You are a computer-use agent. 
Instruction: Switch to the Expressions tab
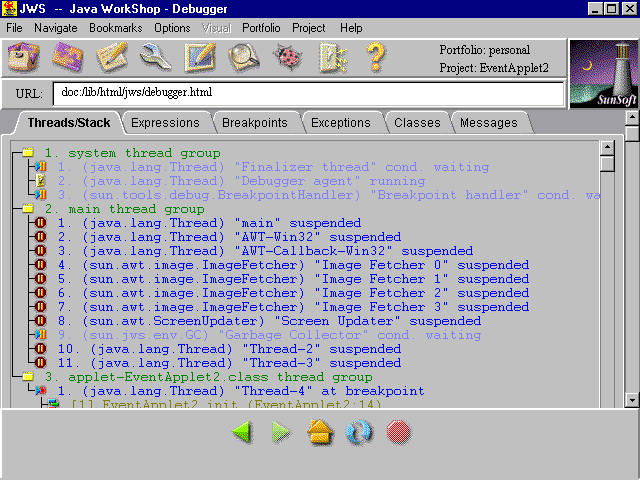165,123
